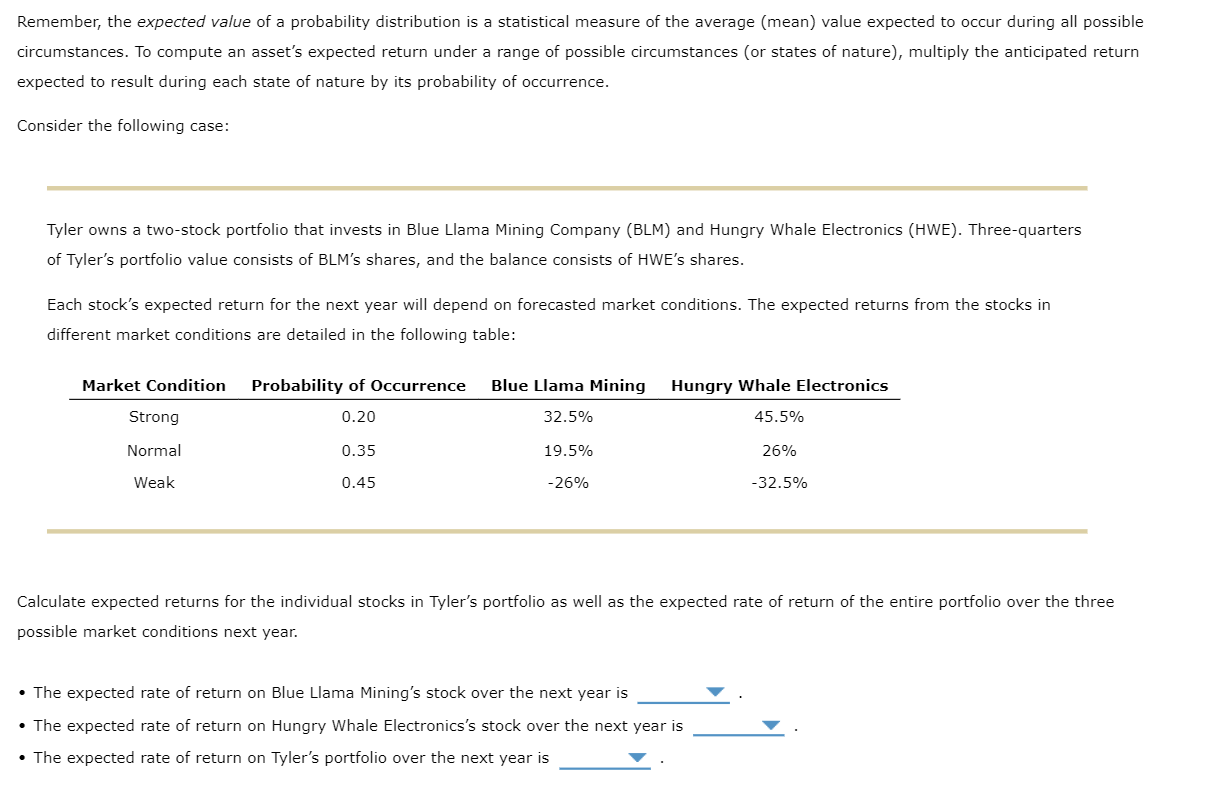Select the Probability of Occurrence column header
Screen dimensions: 1208x791
coord(360,385)
